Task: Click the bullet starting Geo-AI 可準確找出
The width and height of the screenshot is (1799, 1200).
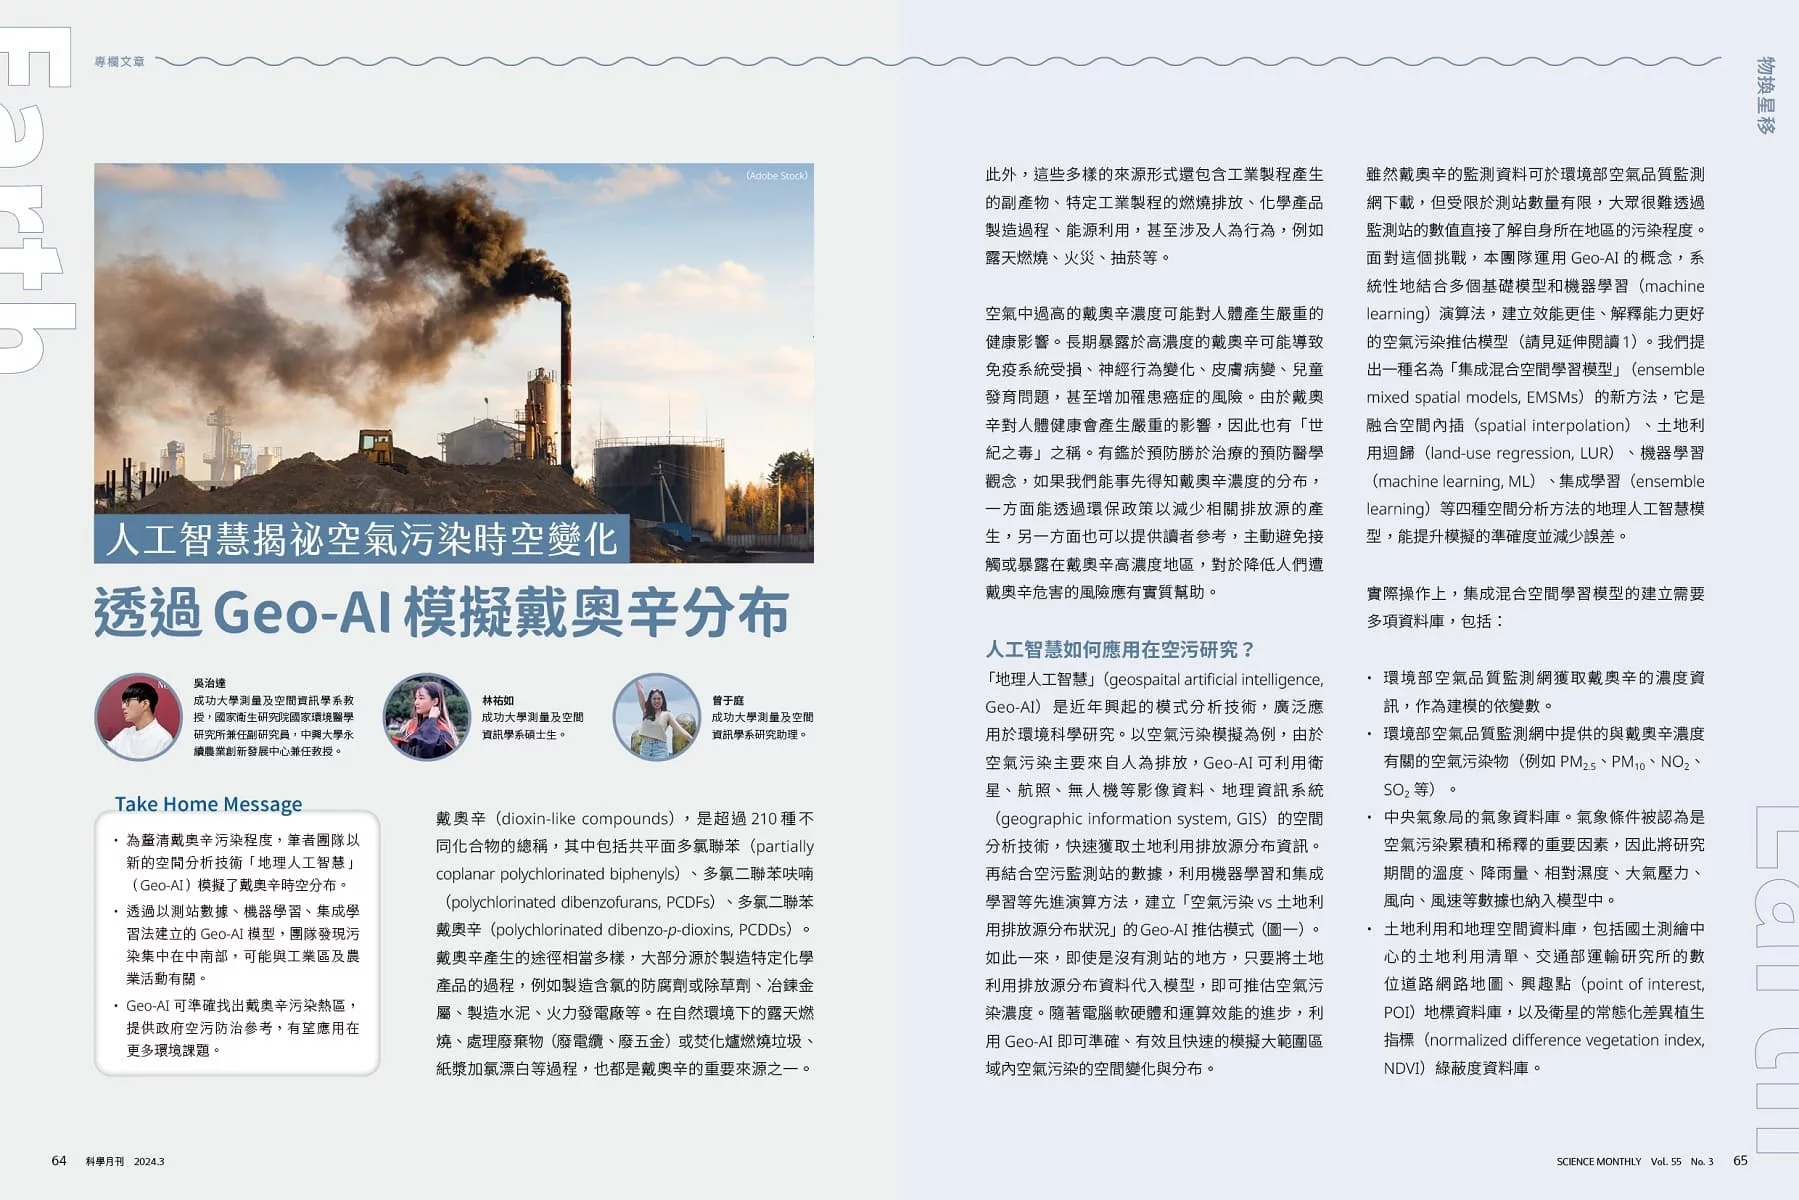Action: pos(236,1028)
